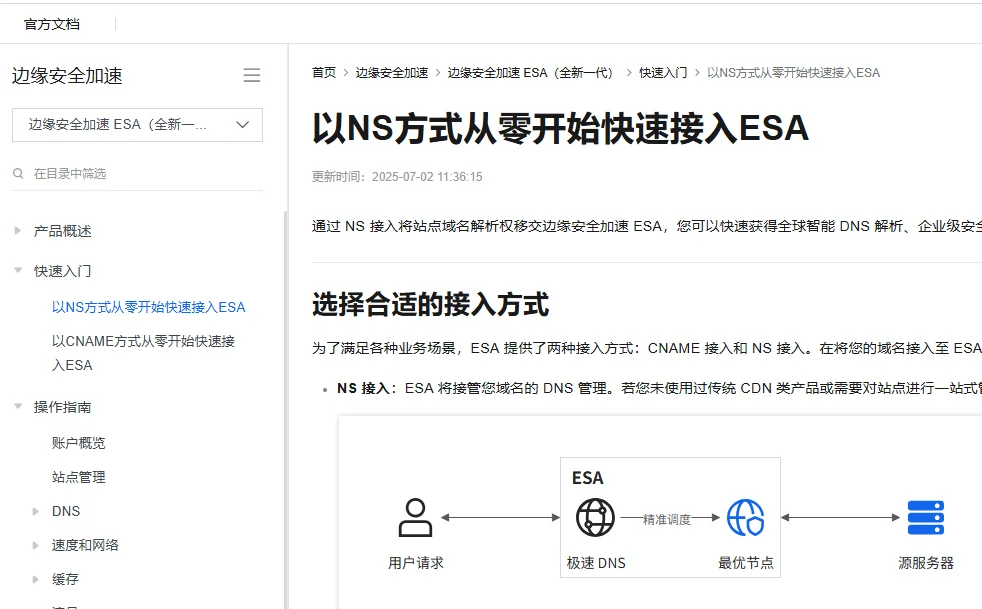Click the 最优节点 globe icon

click(744, 517)
